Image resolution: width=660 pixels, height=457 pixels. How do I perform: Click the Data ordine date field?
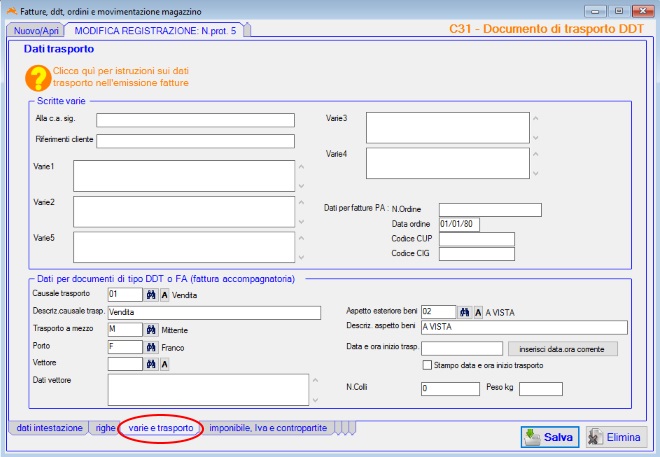(x=459, y=224)
